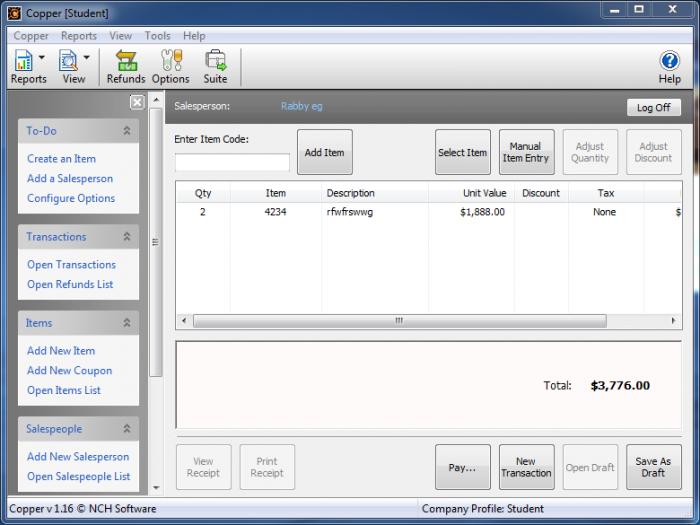Collapse the Salespeople section
This screenshot has height=525, width=700.
click(x=127, y=429)
